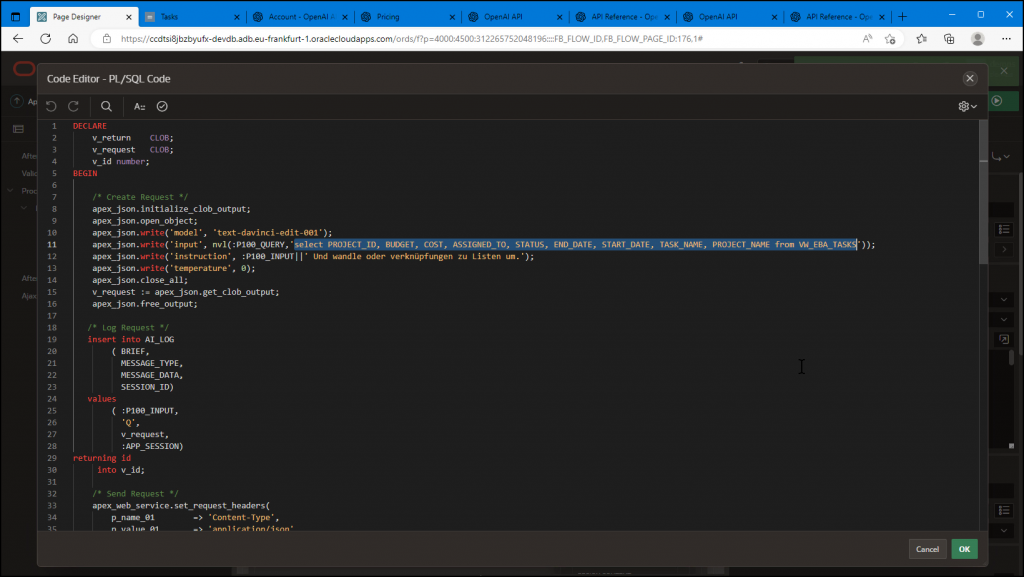The image size is (1024, 577).
Task: Open find in code editor
Action: (106, 106)
